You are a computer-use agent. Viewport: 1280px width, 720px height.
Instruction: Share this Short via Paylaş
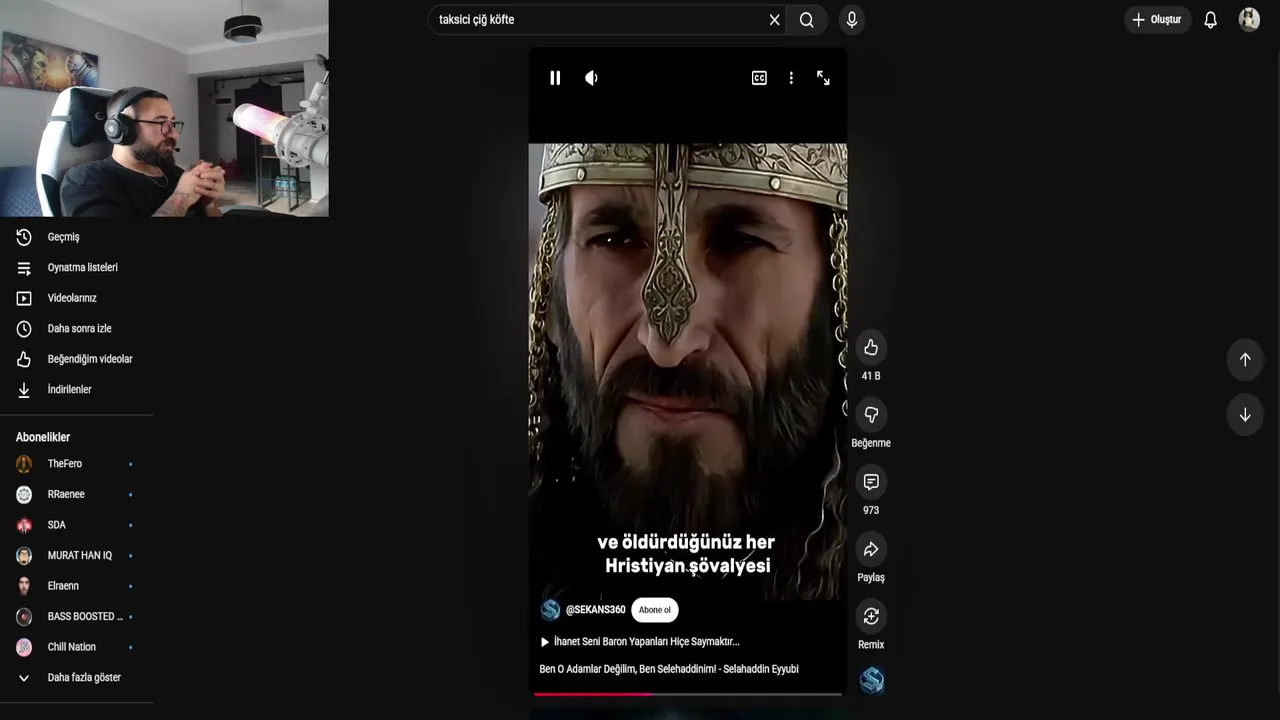click(x=871, y=549)
